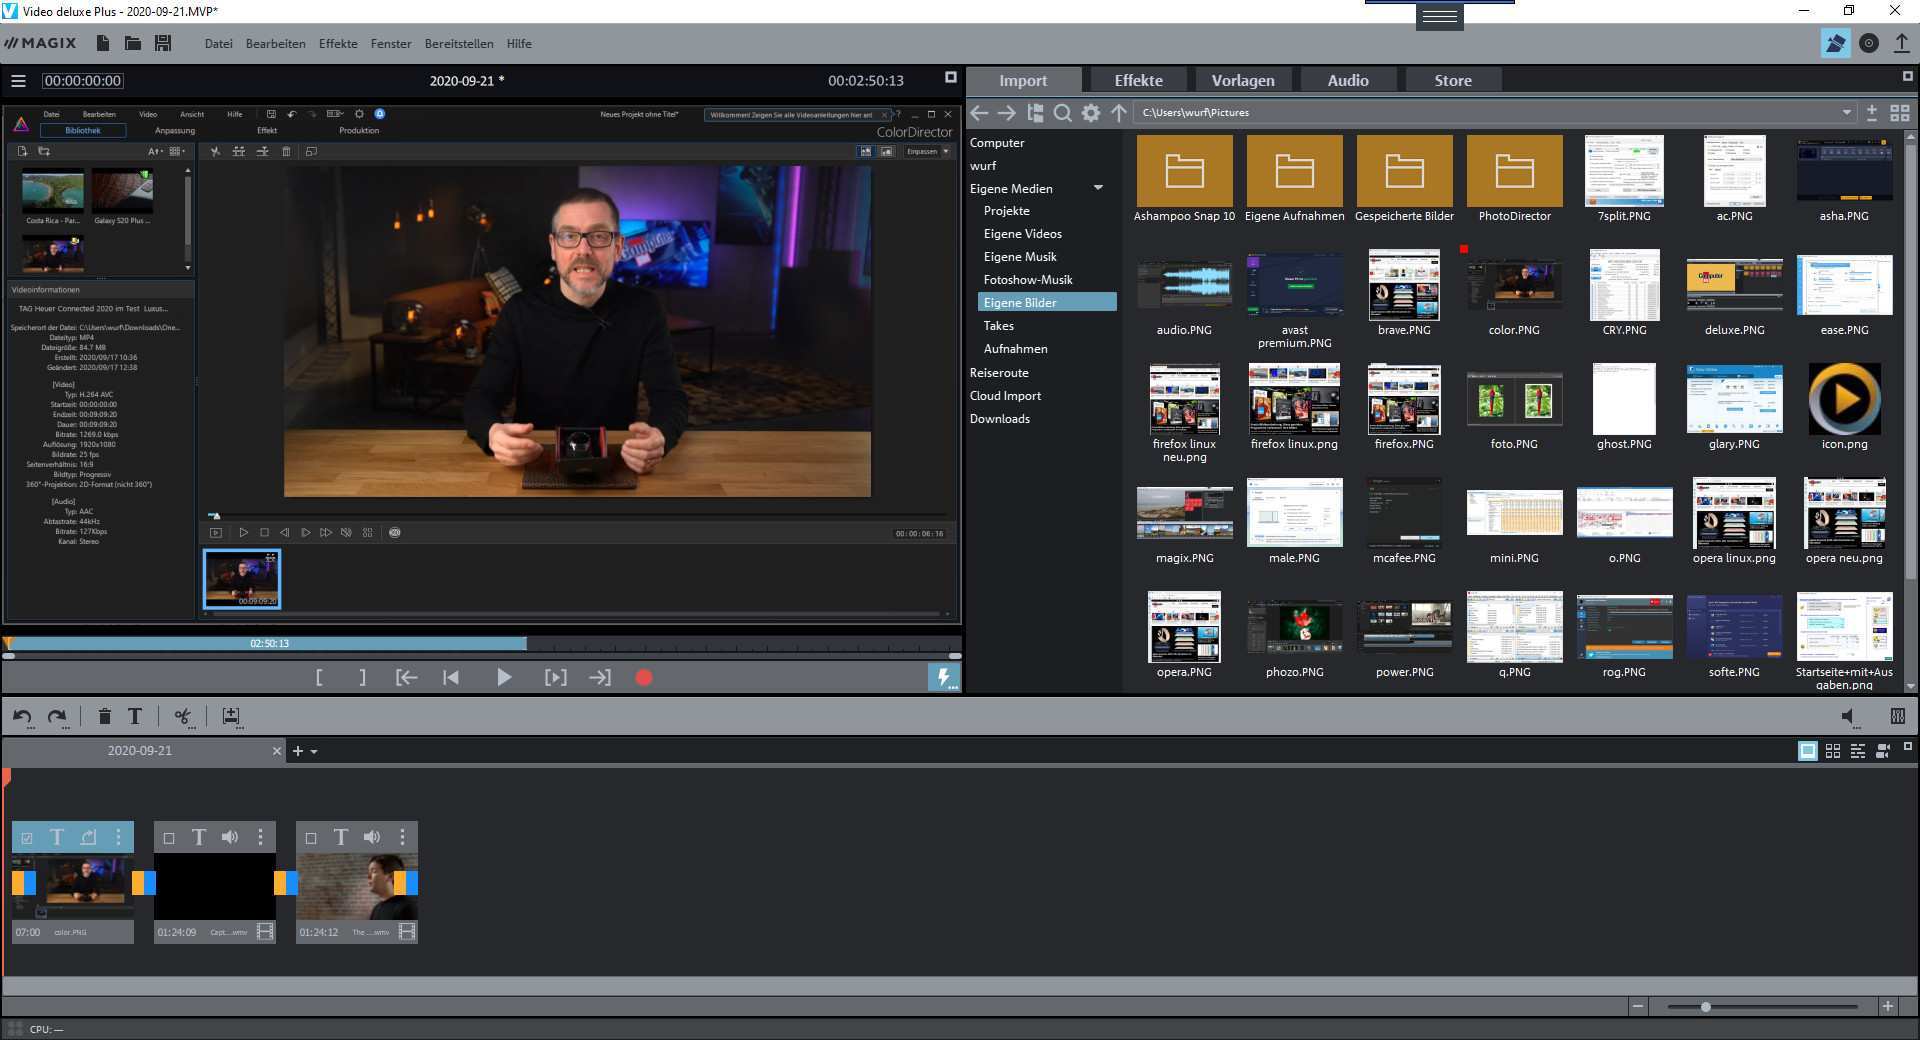
Task: Delete object with the trash icon
Action: pos(105,716)
